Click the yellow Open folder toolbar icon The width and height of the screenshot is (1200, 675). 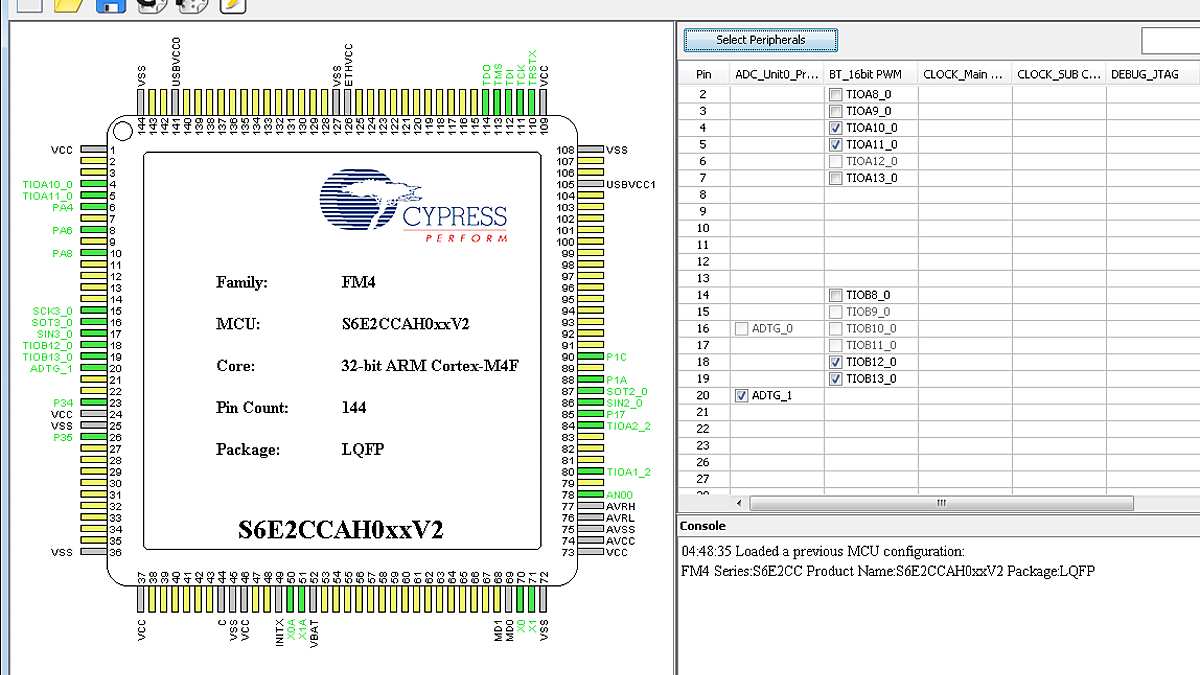pyautogui.click(x=68, y=4)
